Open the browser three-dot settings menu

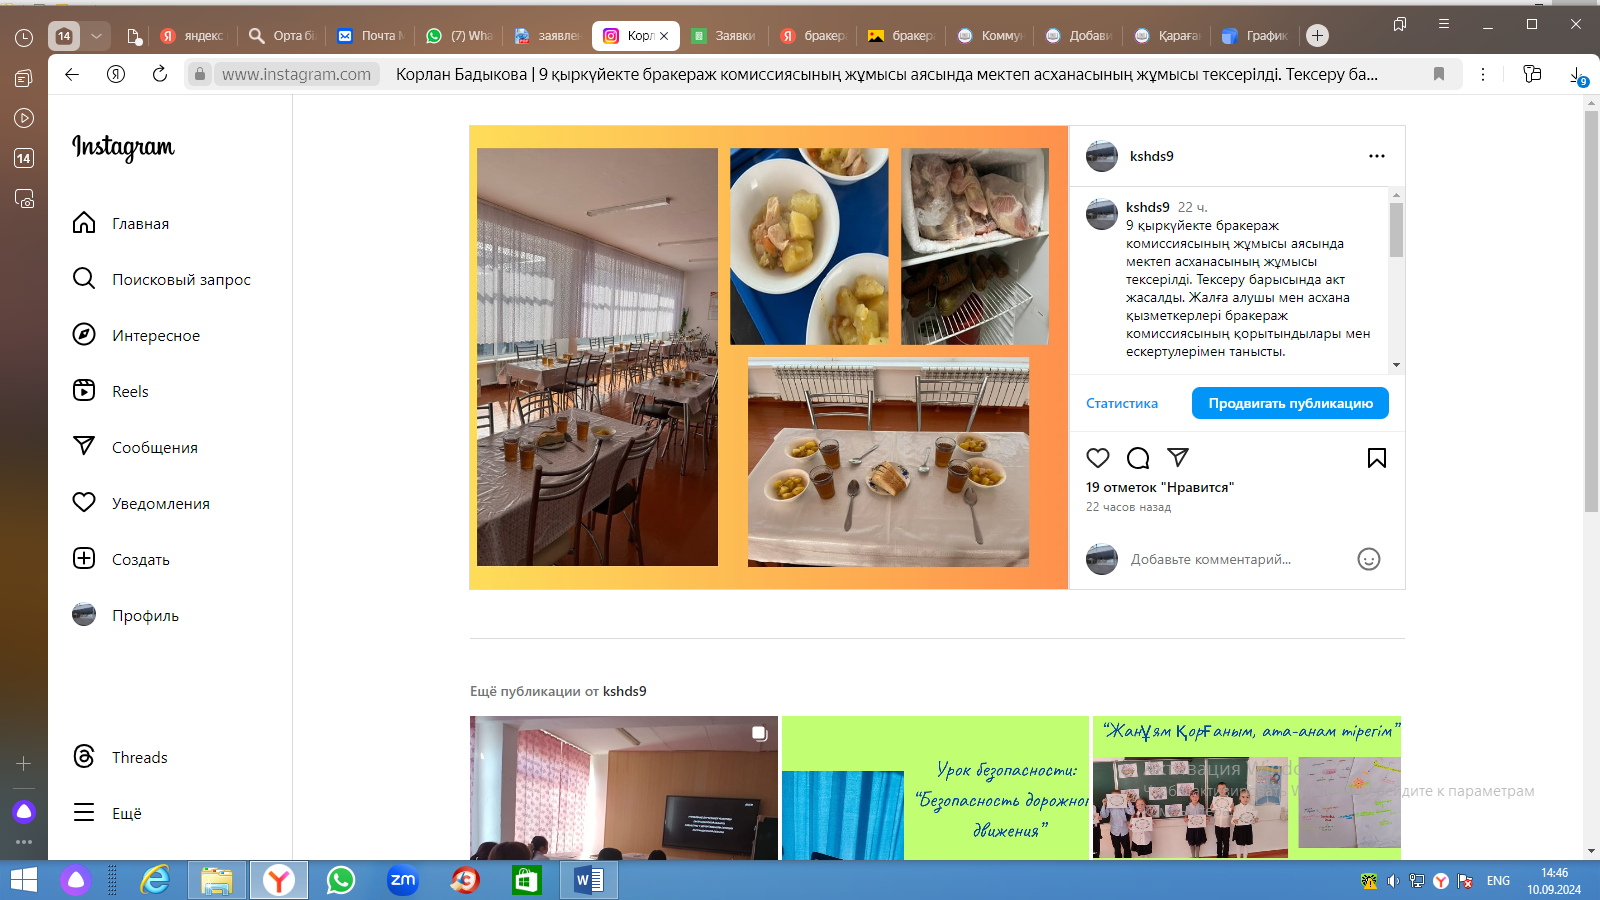pyautogui.click(x=1483, y=74)
